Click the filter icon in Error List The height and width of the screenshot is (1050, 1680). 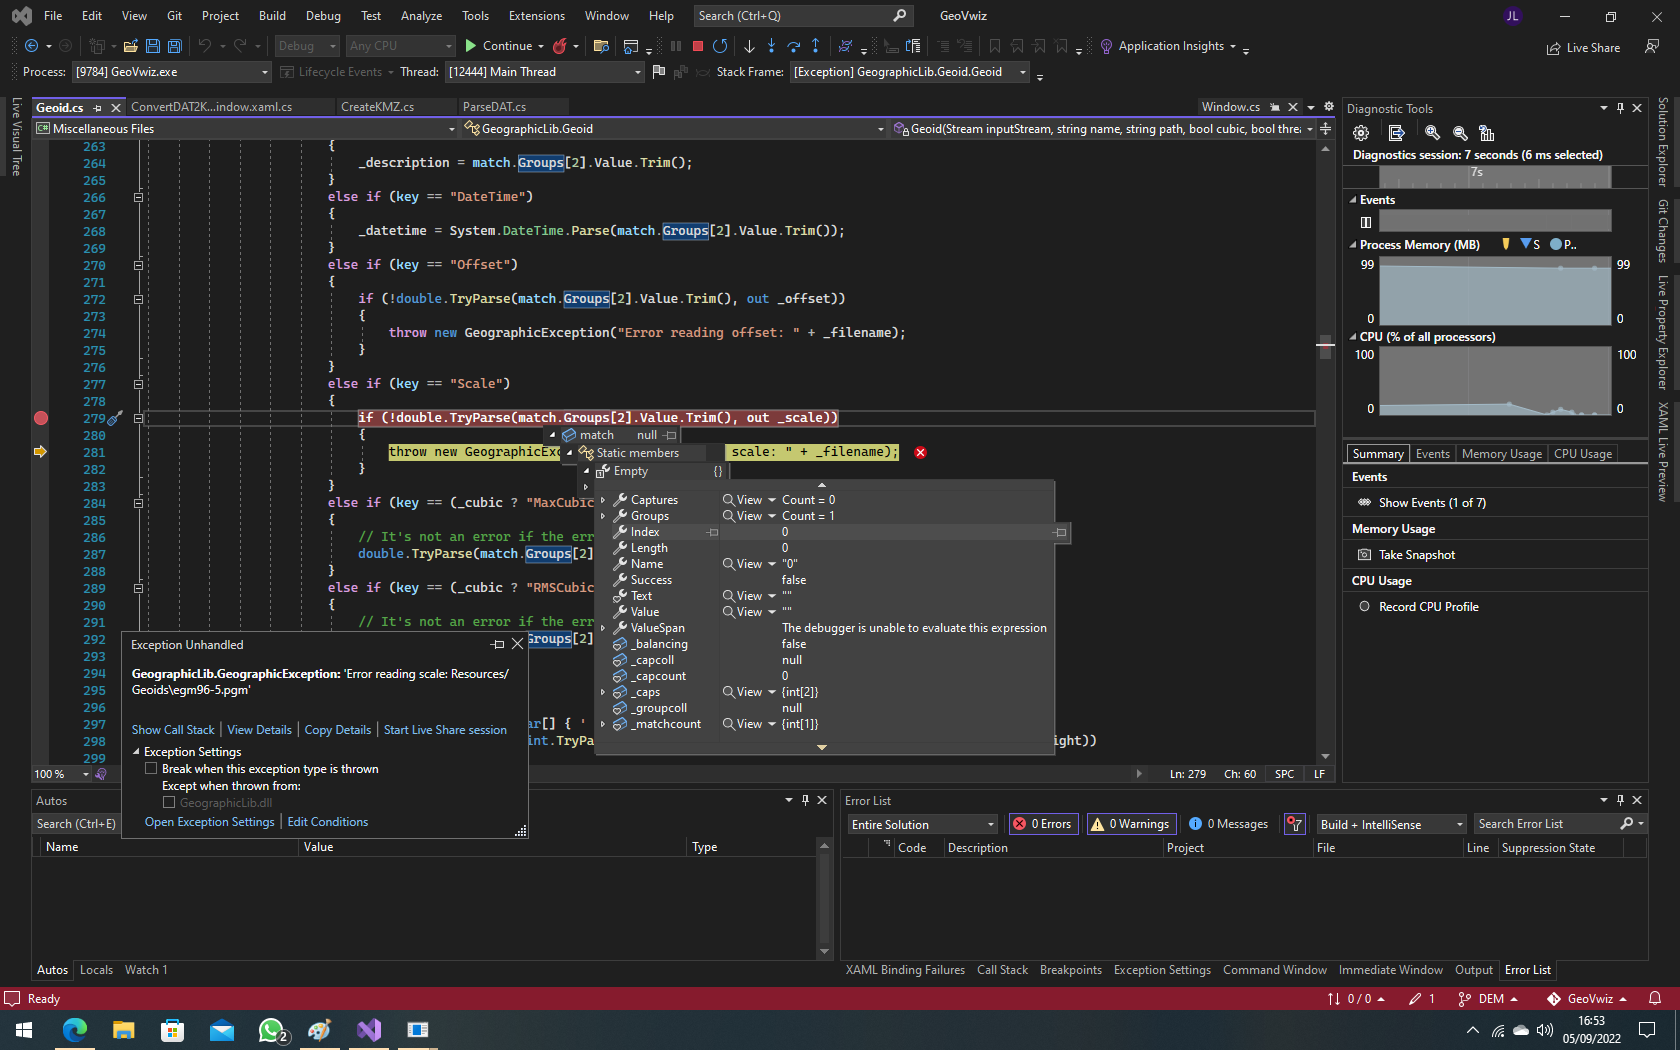1295,824
